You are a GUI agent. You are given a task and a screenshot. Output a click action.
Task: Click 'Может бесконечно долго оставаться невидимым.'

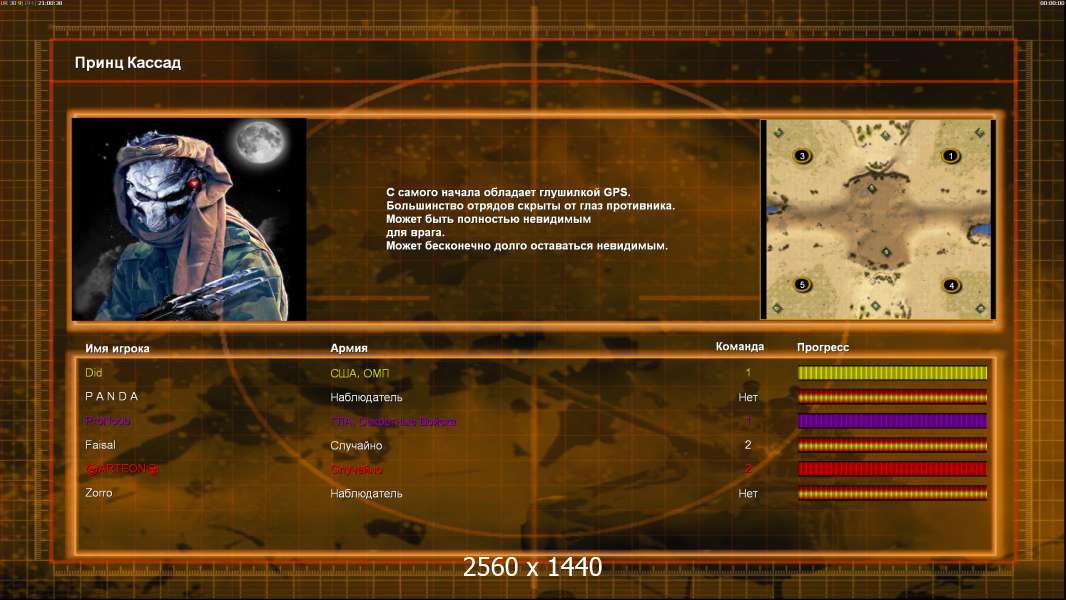526,246
